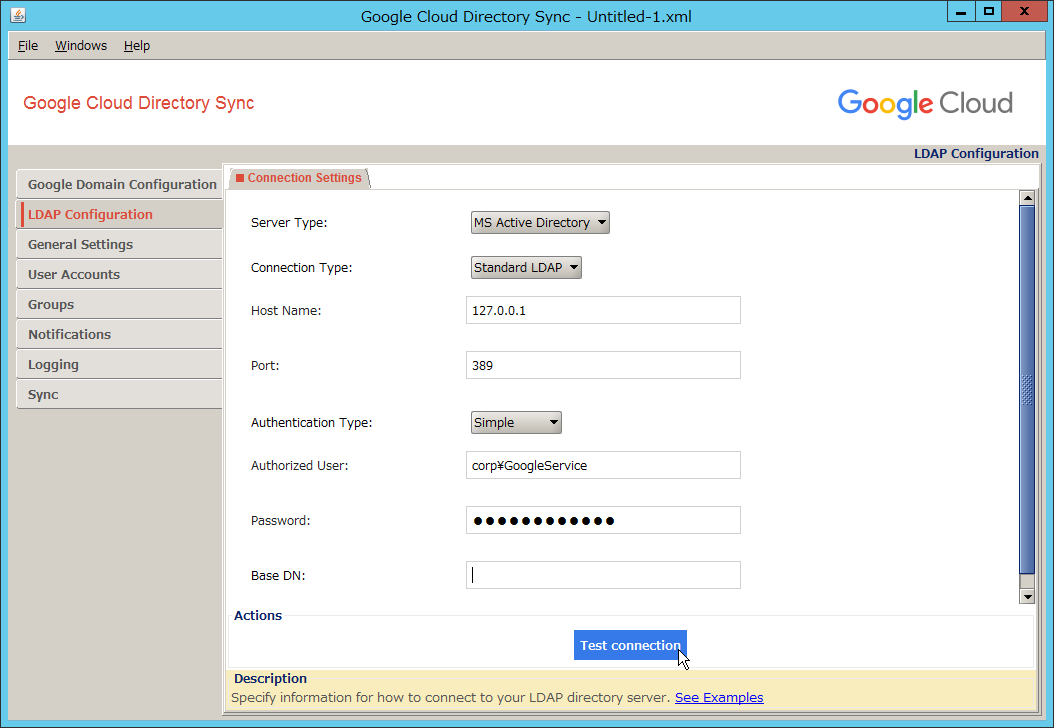This screenshot has height=728, width=1054.
Task: Expand the Connection Type dropdown
Action: (526, 268)
